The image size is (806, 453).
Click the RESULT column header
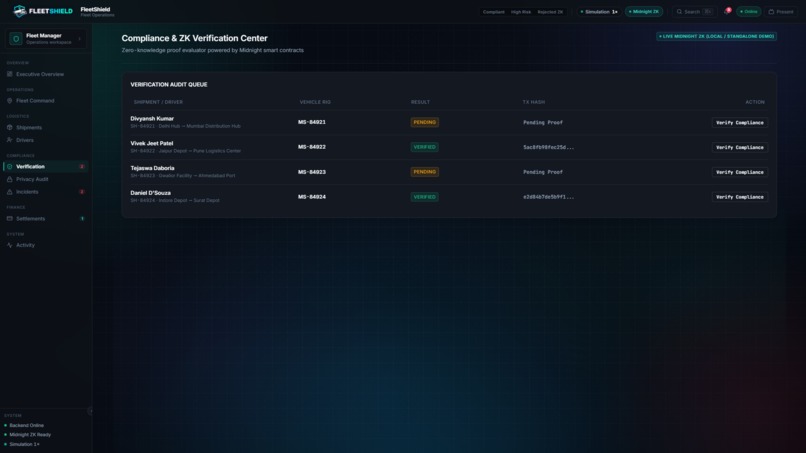(420, 102)
